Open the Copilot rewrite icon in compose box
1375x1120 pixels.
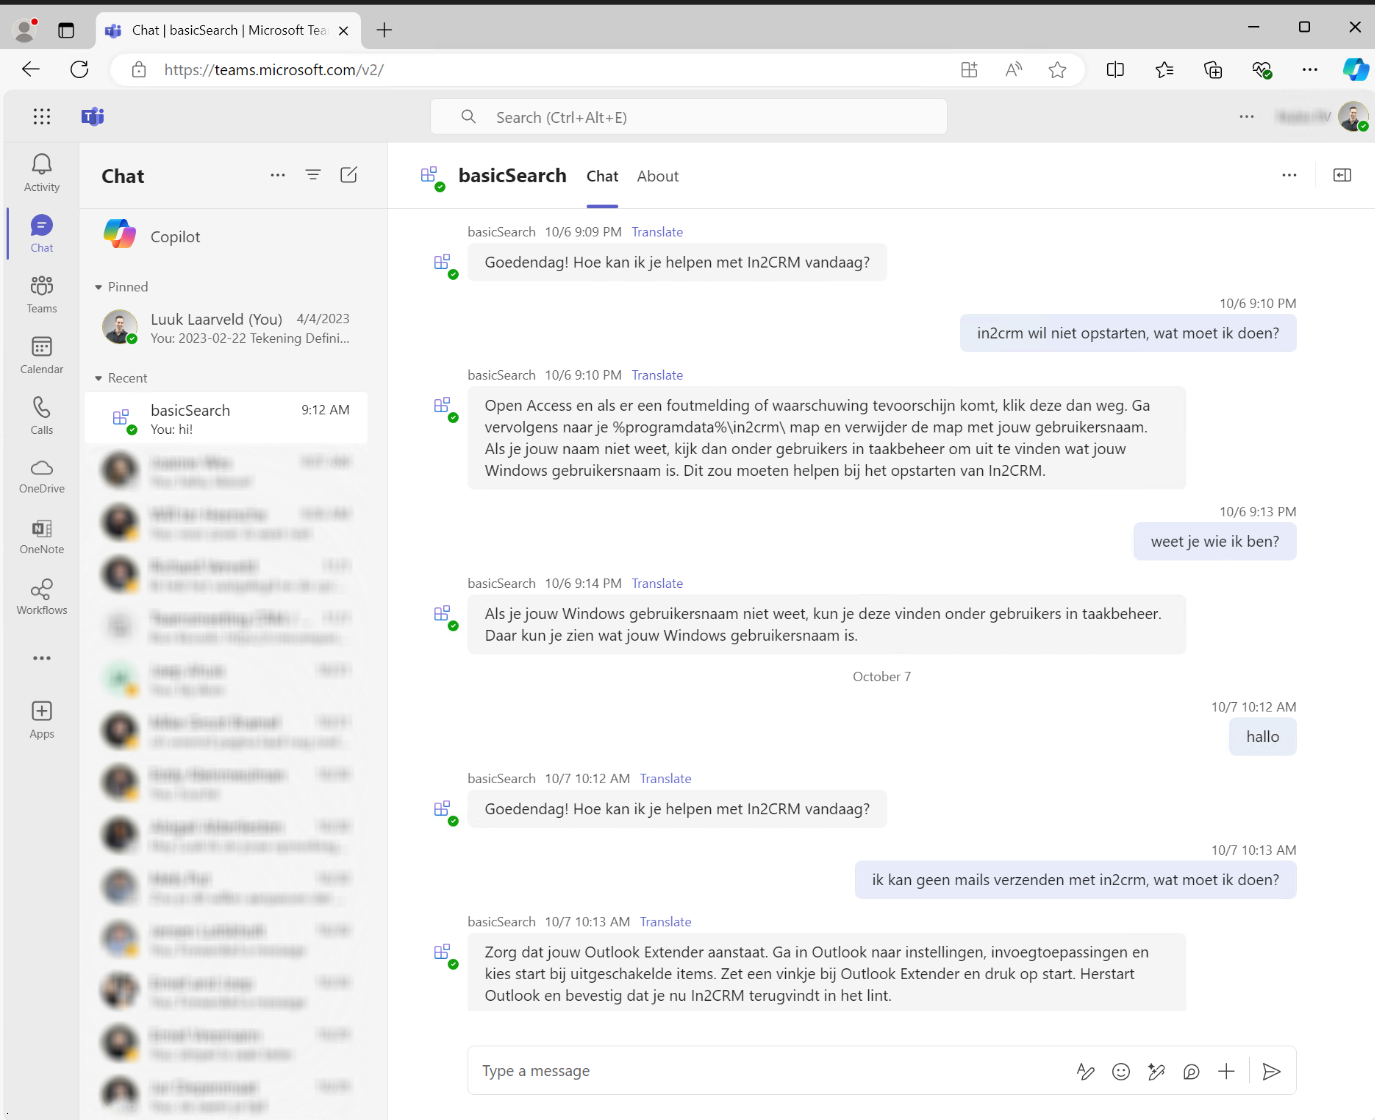tap(1156, 1071)
